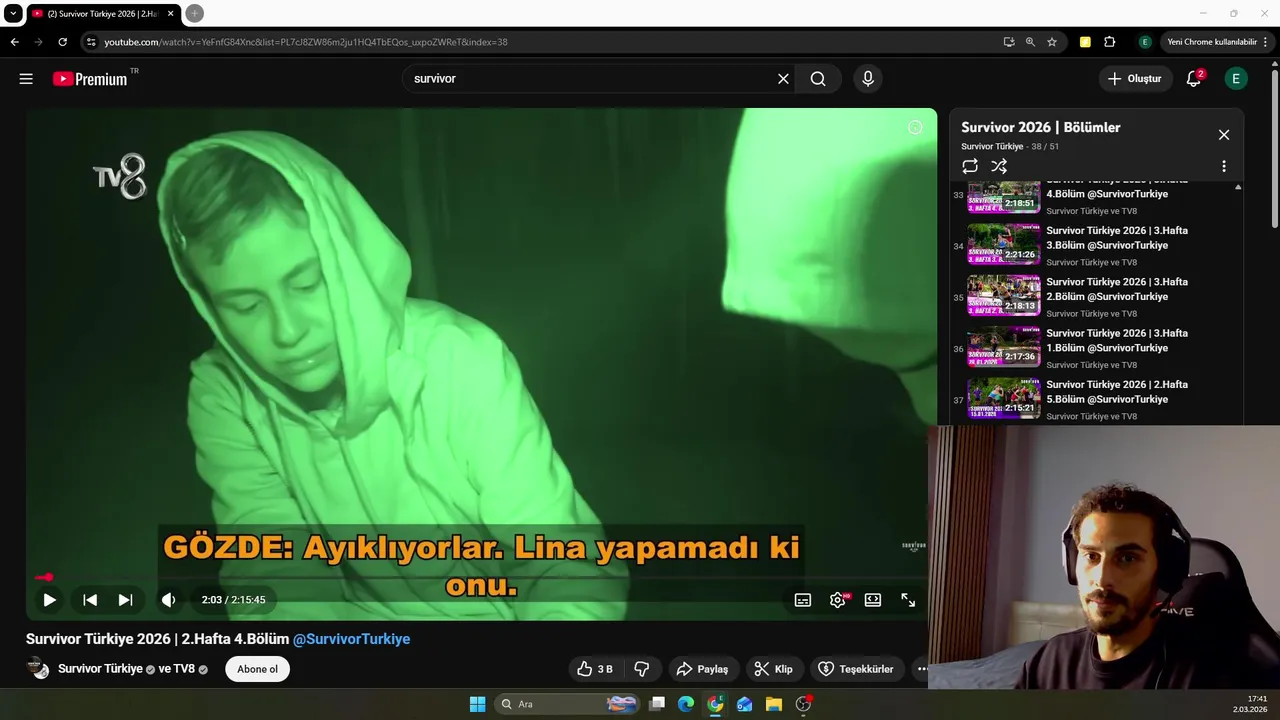Like the video with 3 B likes
Screen dimensions: 1280x720
pyautogui.click(x=594, y=669)
